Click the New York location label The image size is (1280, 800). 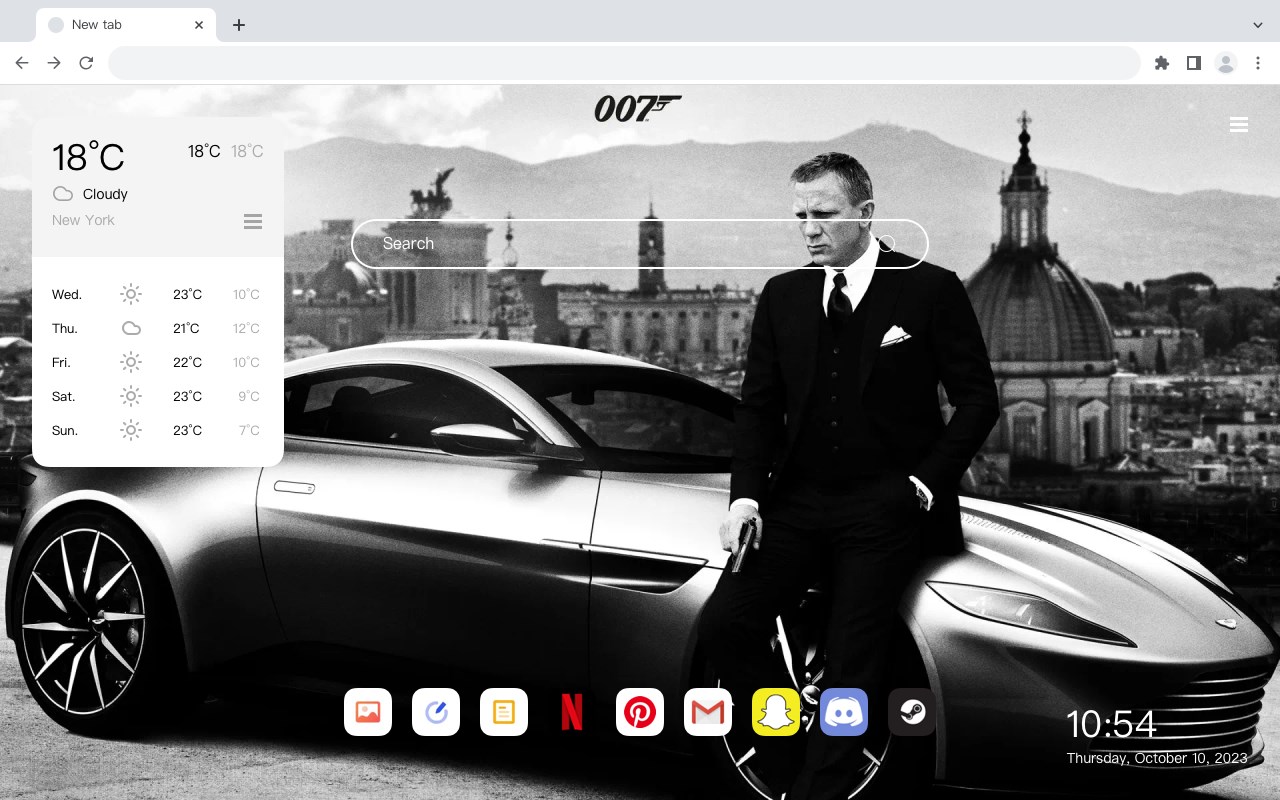(83, 220)
